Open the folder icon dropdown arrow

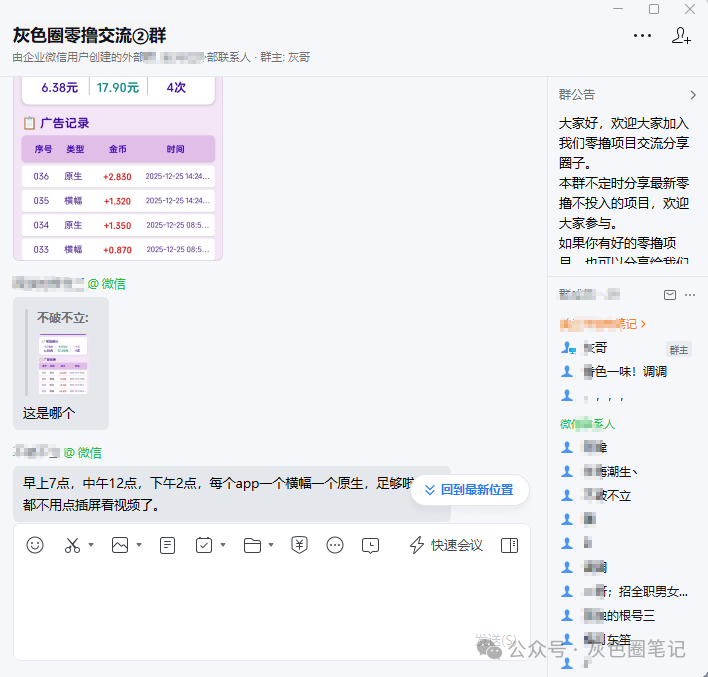[272, 546]
